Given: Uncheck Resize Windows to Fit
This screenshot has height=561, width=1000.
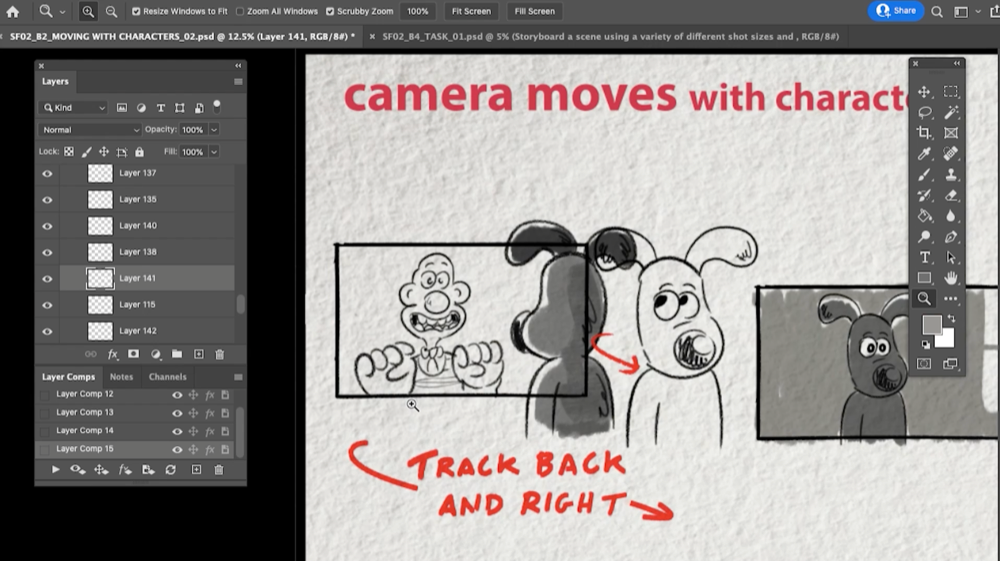Looking at the screenshot, I should [x=137, y=11].
